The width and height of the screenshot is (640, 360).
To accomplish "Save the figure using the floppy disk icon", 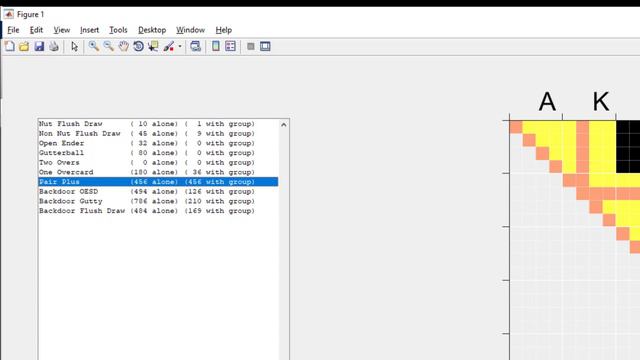I will coord(39,47).
